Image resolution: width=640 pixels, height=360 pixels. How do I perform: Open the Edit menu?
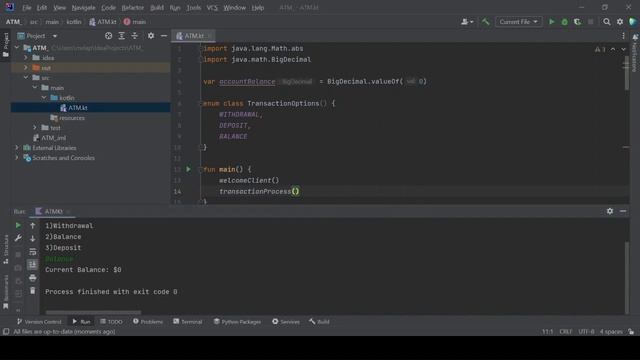(x=42, y=8)
